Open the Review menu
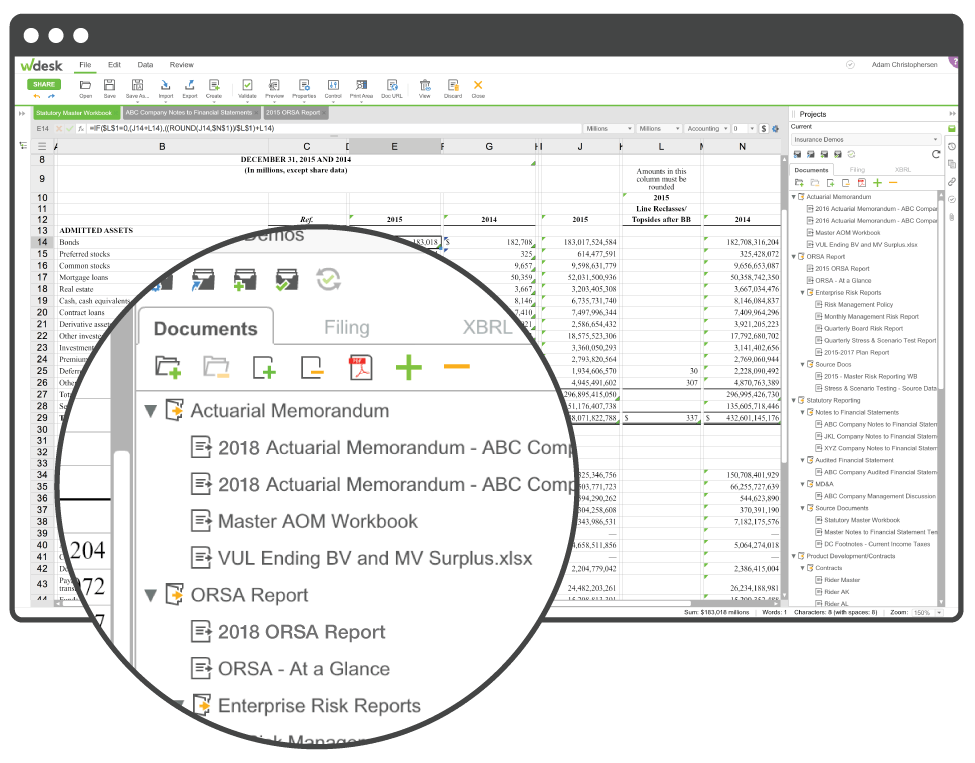 pos(182,65)
